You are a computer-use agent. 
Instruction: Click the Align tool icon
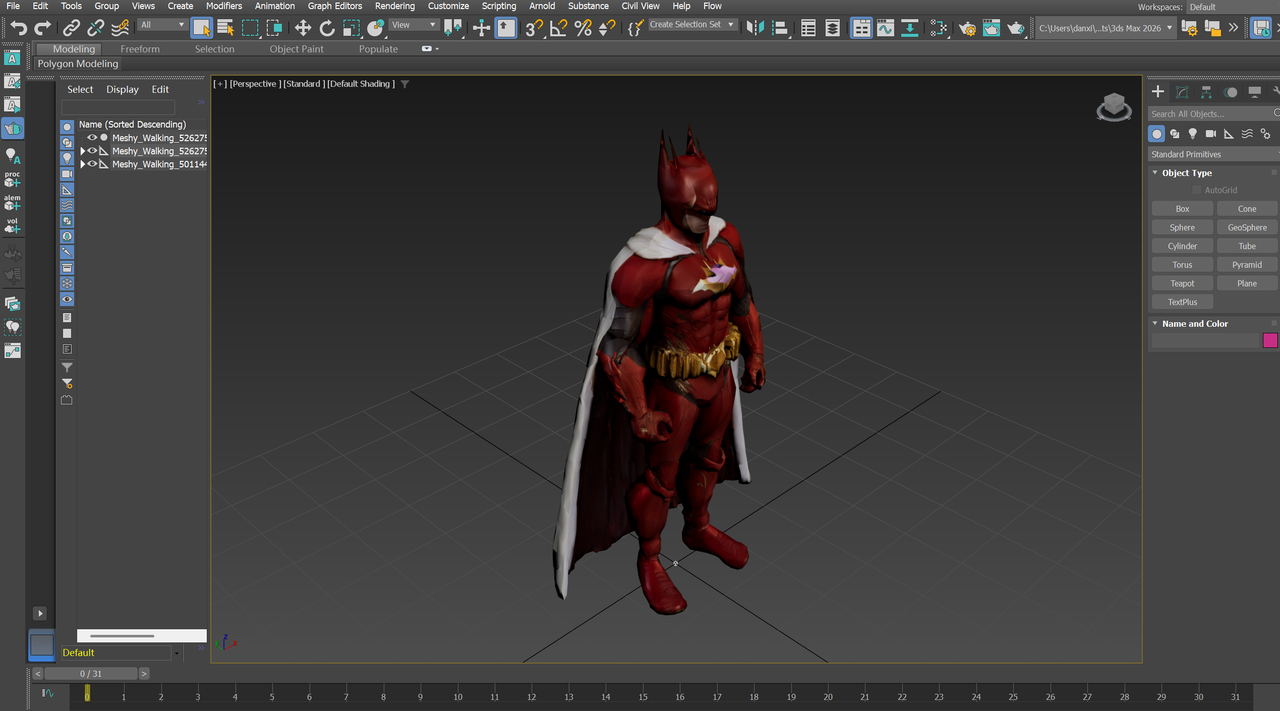780,28
